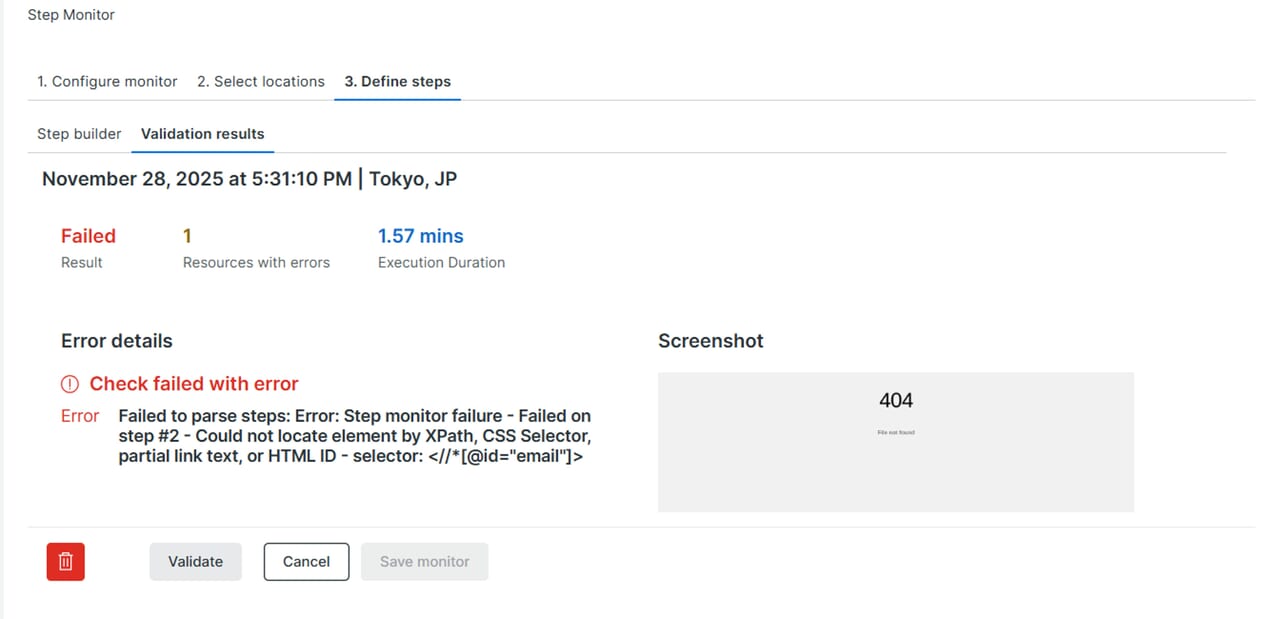Click the Screenshot section heading
This screenshot has height=619, width=1280.
pos(710,341)
